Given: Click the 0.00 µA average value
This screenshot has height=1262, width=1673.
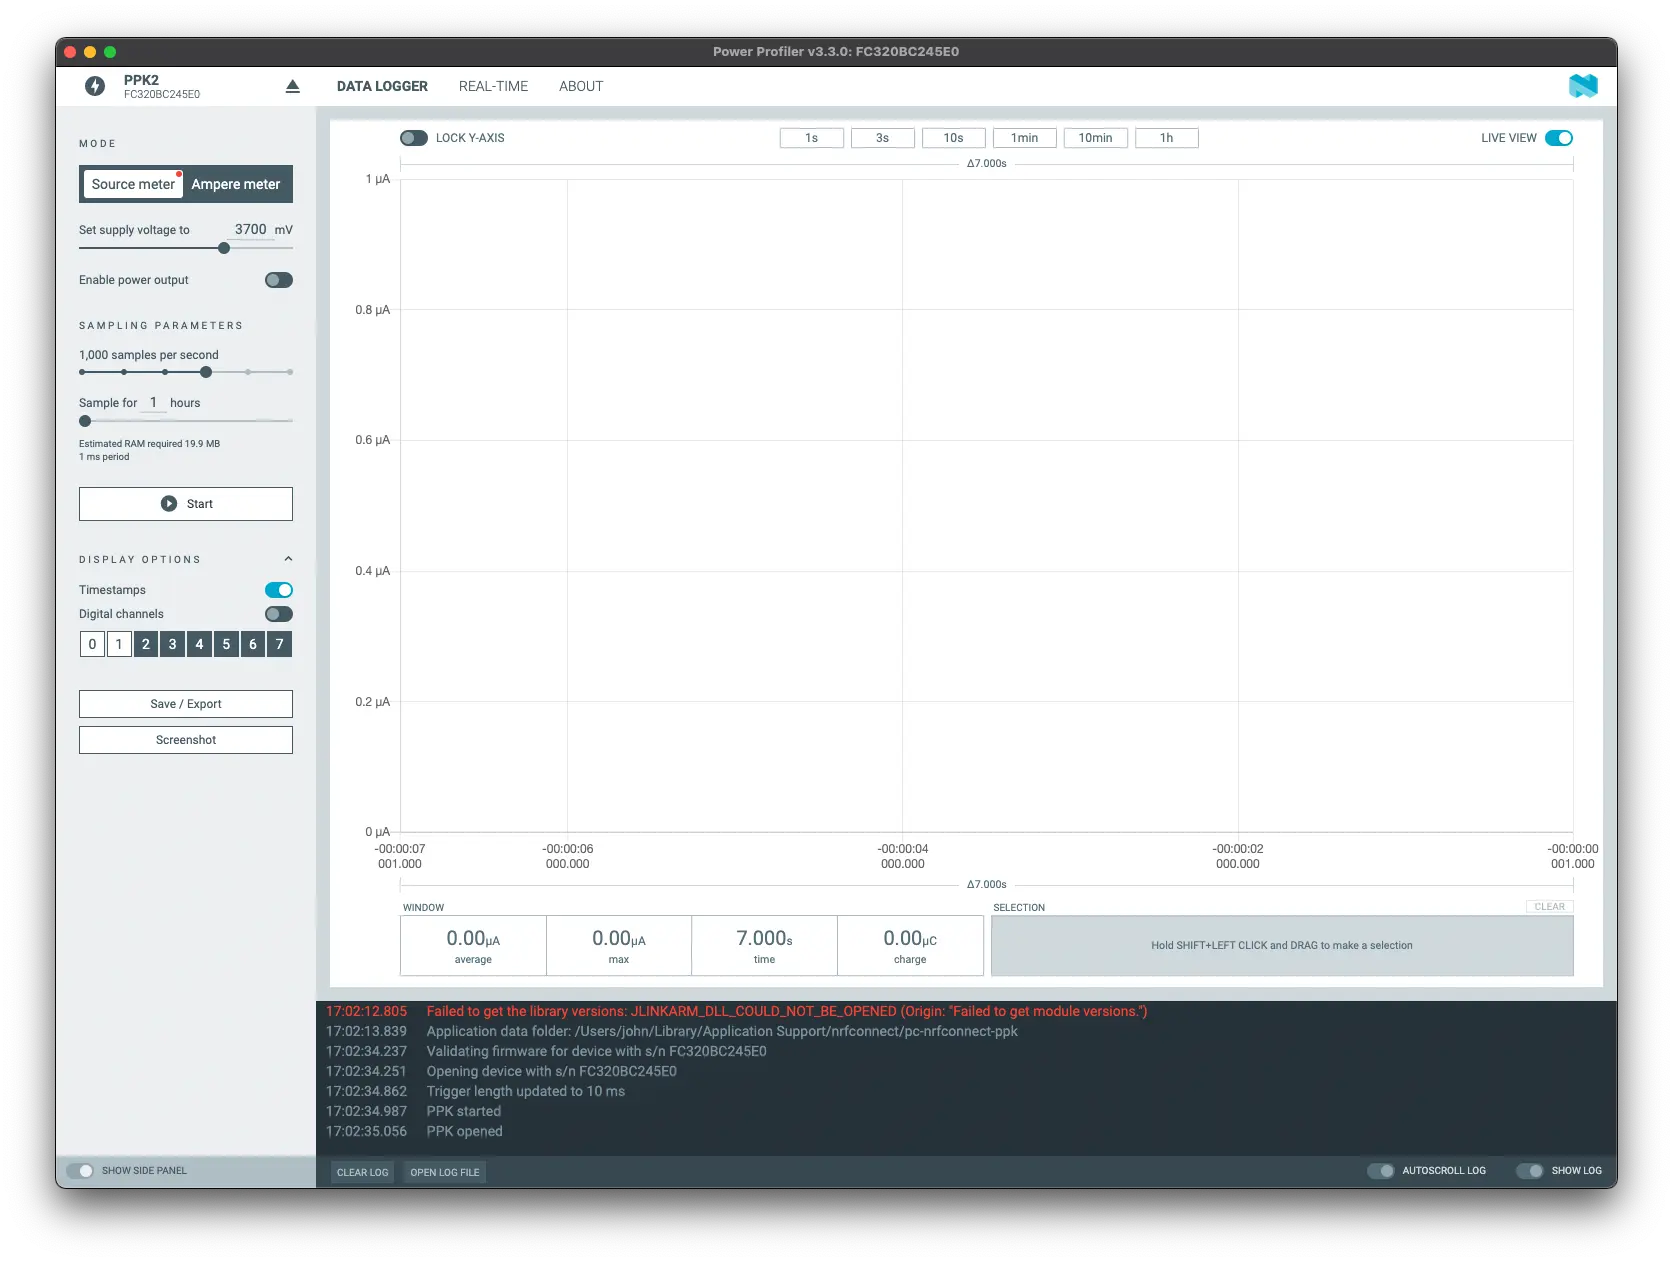Looking at the screenshot, I should click(473, 939).
